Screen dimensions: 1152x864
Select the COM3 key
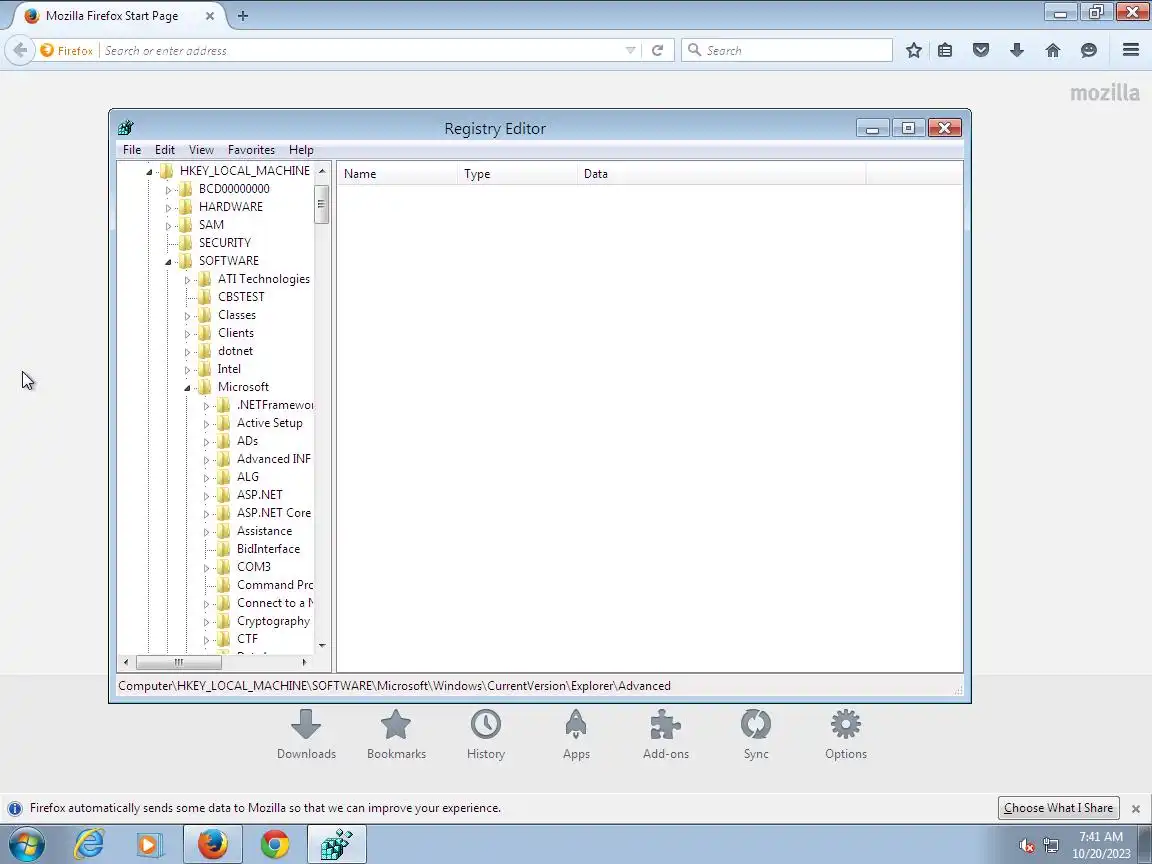coord(253,566)
